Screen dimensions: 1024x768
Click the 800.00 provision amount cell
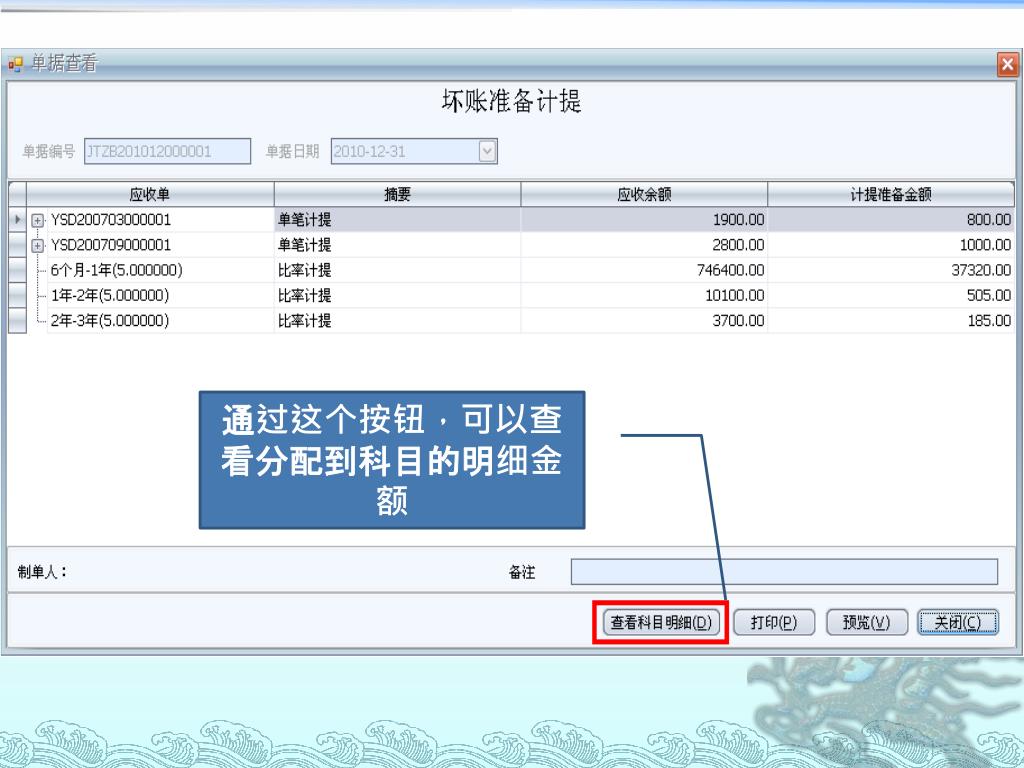tap(891, 220)
